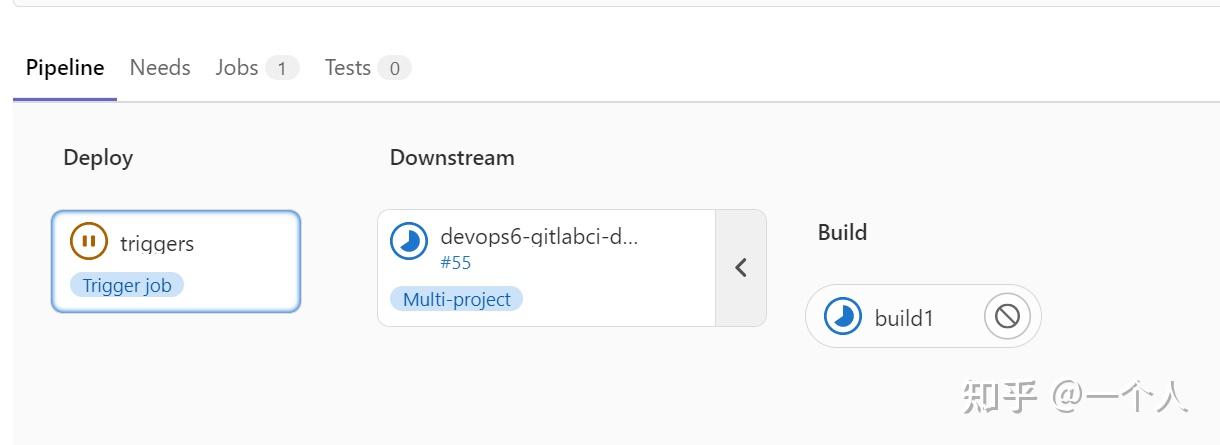The image size is (1220, 445).
Task: Click the running status icon of downstream pipeline
Action: (408, 242)
